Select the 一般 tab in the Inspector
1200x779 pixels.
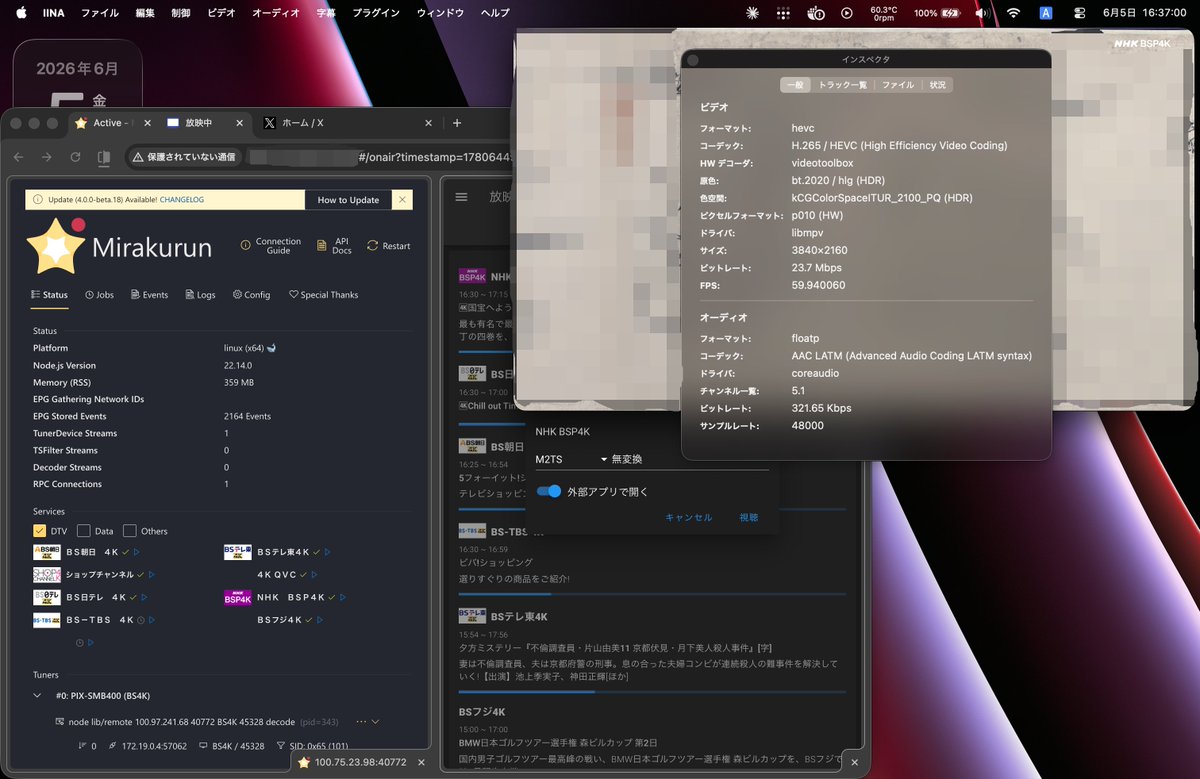point(796,85)
